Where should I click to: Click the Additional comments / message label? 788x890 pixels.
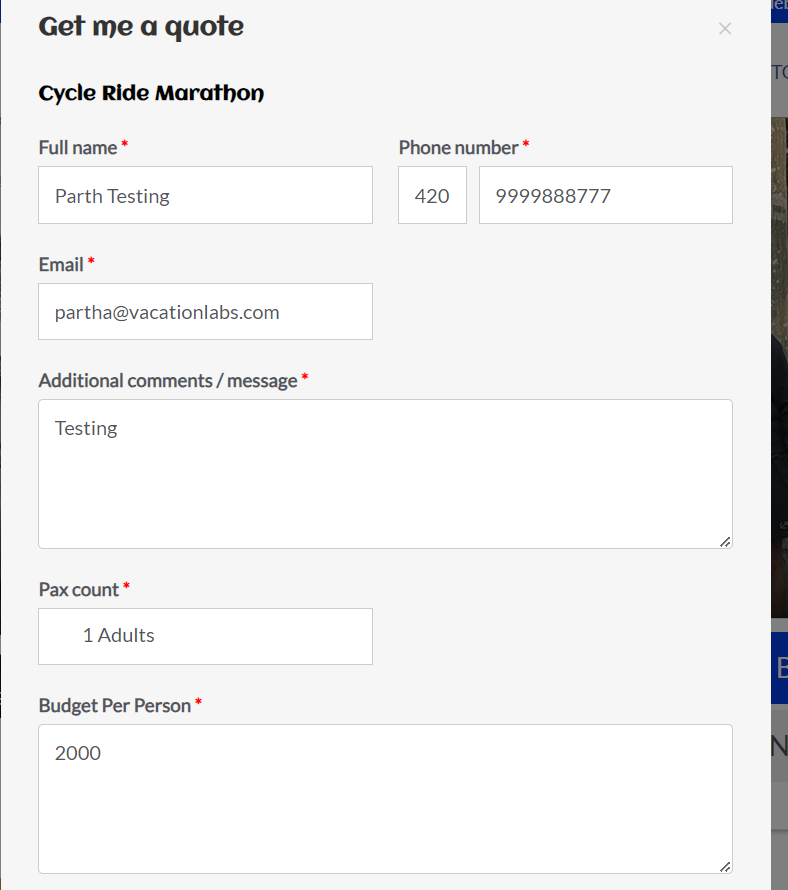[x=168, y=380]
